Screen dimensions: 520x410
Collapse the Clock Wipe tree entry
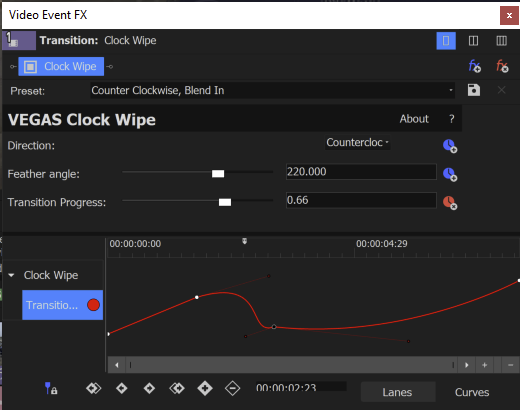coord(12,275)
